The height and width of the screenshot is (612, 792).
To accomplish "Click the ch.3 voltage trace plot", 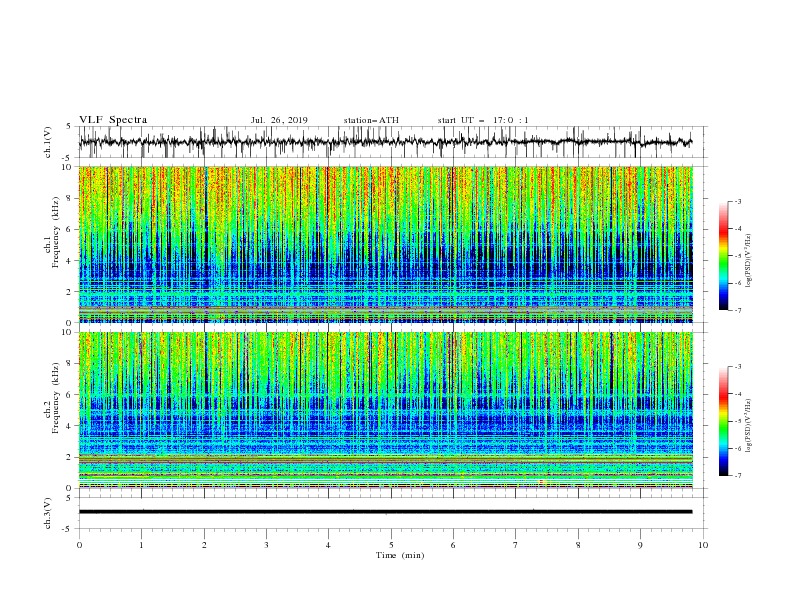I will (x=392, y=513).
